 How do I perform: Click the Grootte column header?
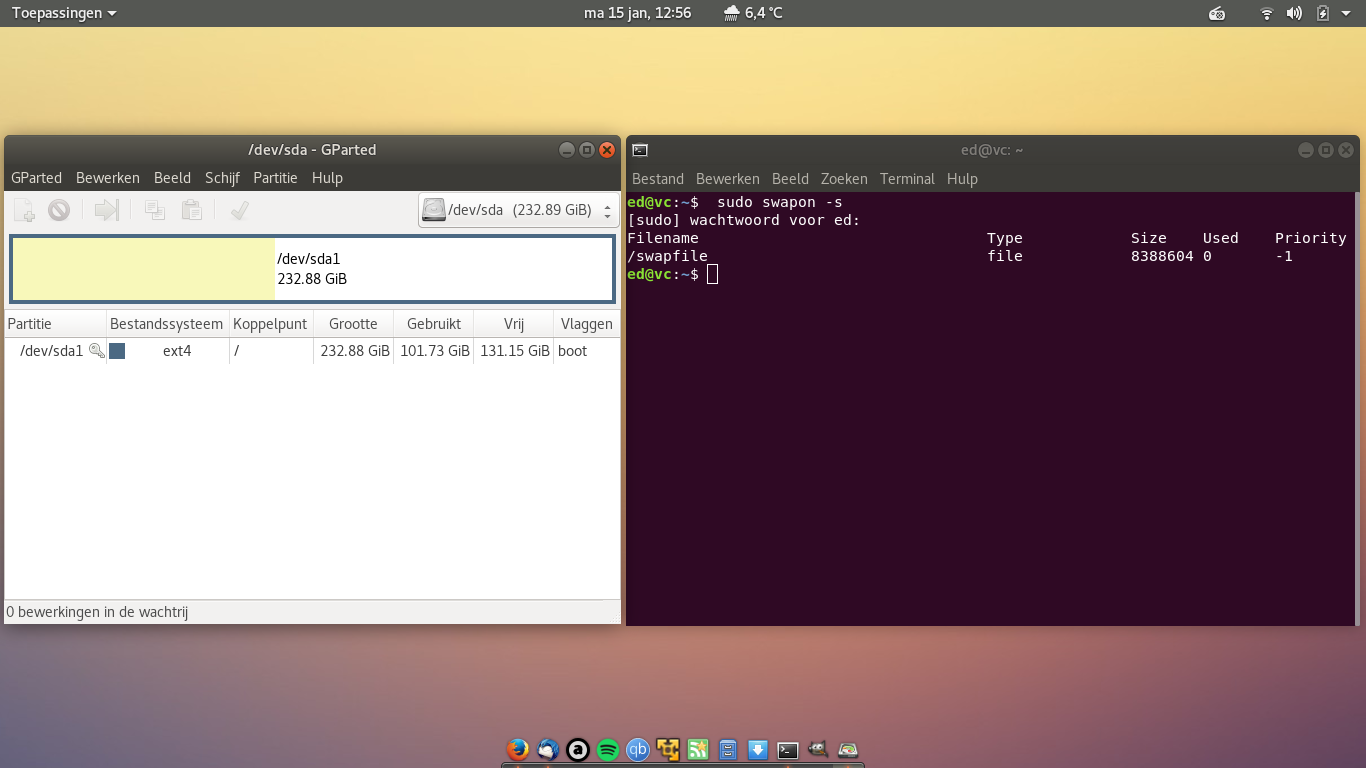(353, 324)
